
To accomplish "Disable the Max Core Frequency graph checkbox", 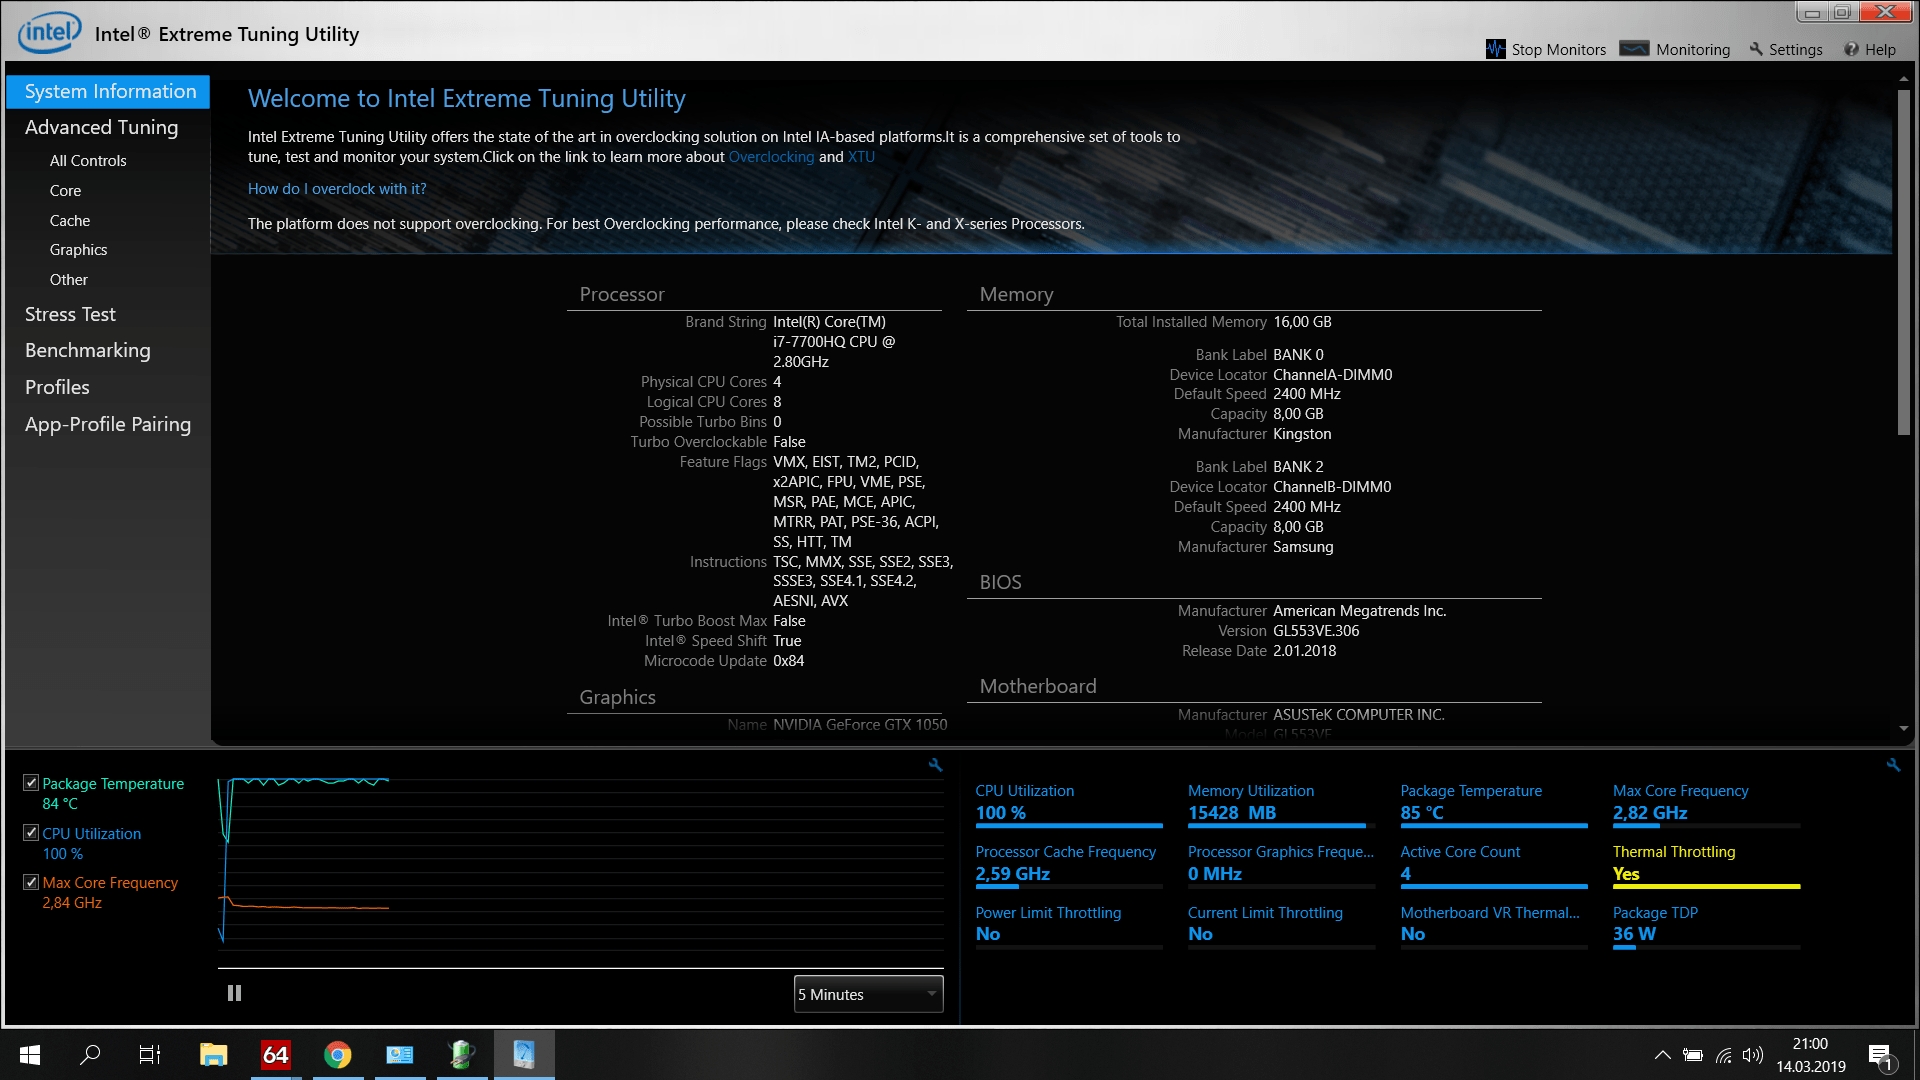I will click(x=31, y=882).
